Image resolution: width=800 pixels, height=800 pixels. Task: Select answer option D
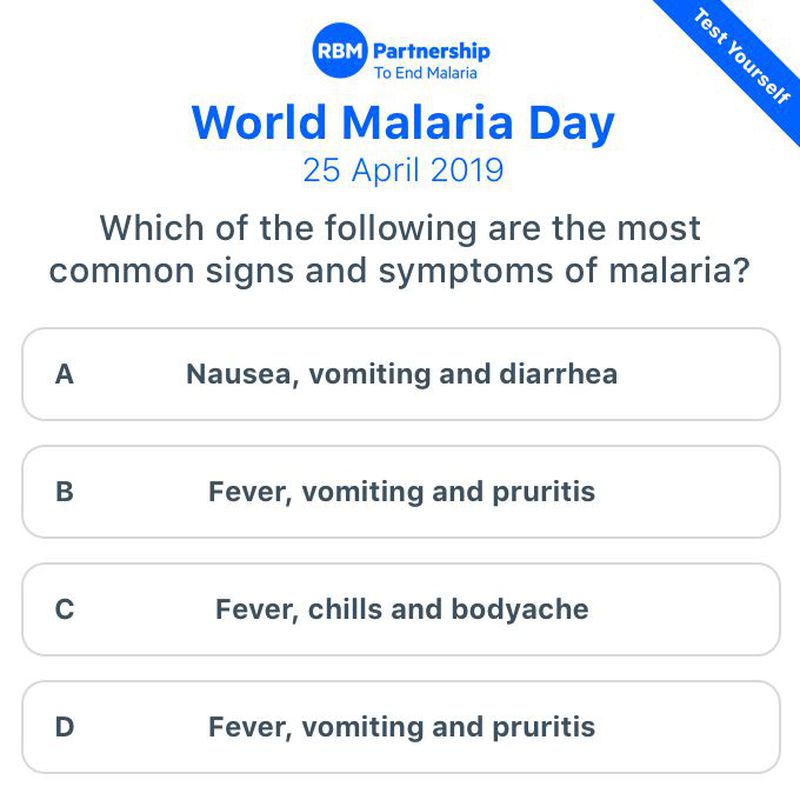[400, 727]
